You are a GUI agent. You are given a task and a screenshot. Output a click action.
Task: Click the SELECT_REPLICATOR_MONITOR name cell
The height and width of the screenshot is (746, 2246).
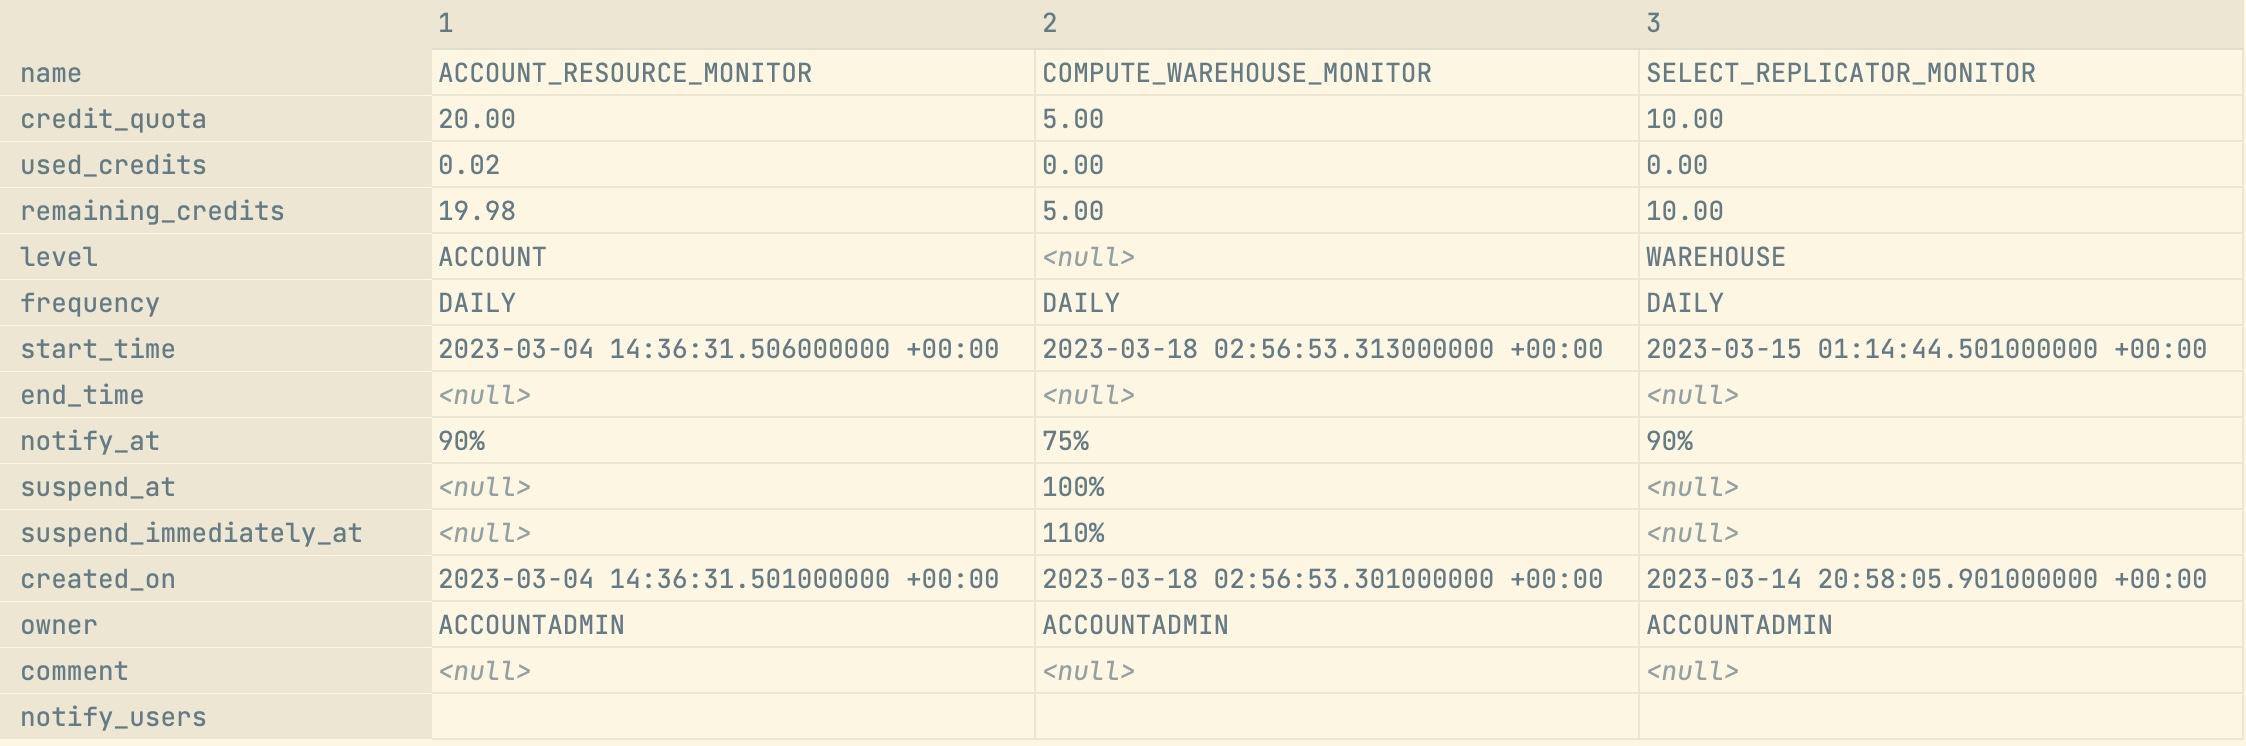coord(1941,73)
